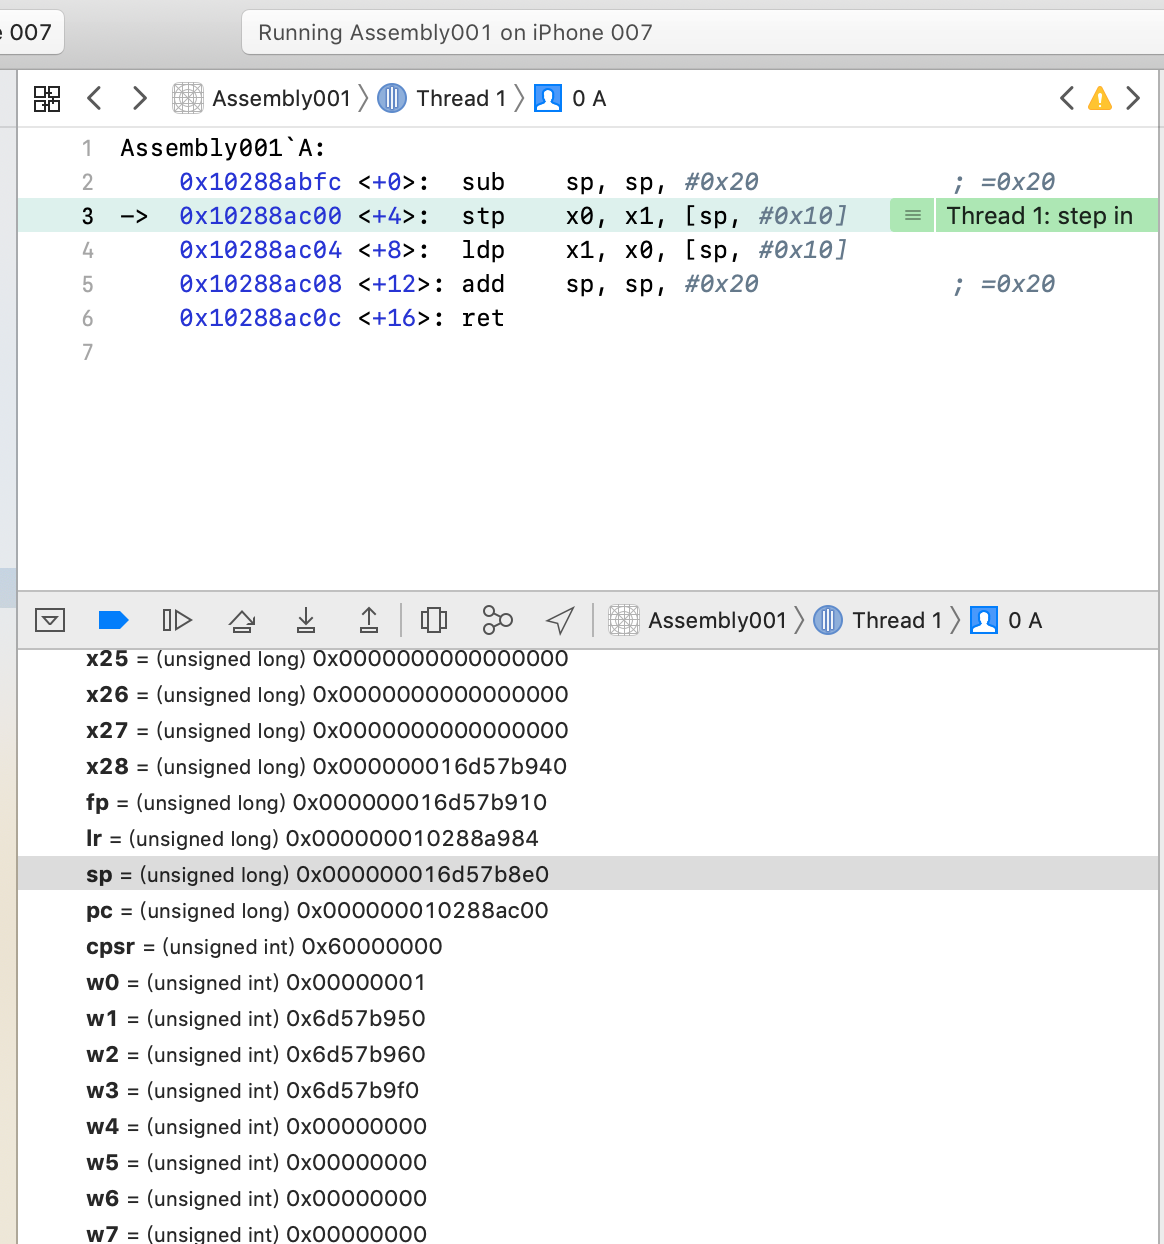
Task: Deactivate breakpoints with the blue icon
Action: pyautogui.click(x=113, y=620)
